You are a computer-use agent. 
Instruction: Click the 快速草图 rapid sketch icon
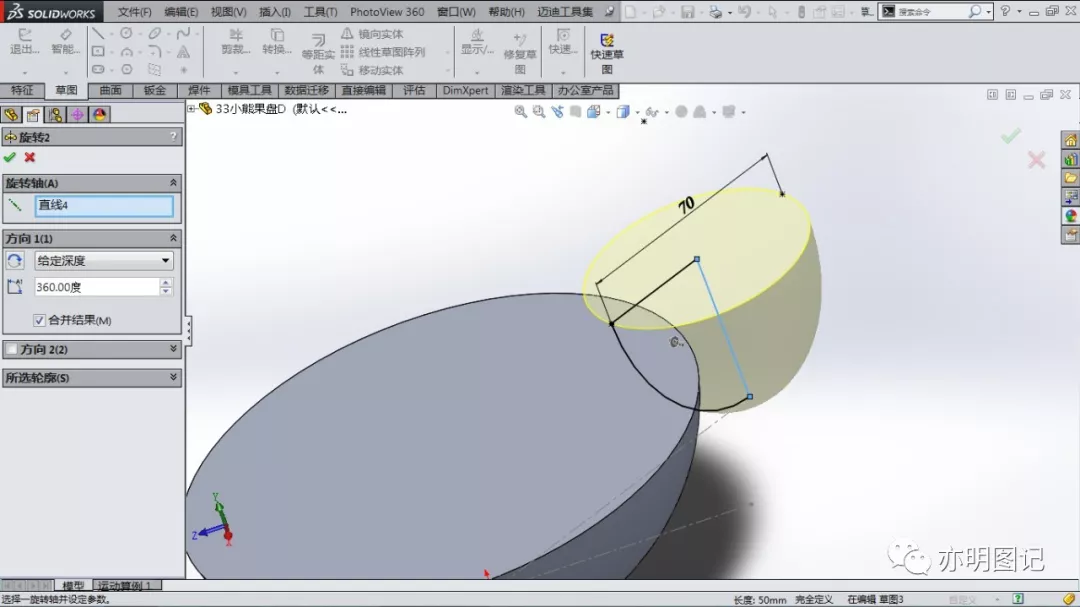pos(607,53)
